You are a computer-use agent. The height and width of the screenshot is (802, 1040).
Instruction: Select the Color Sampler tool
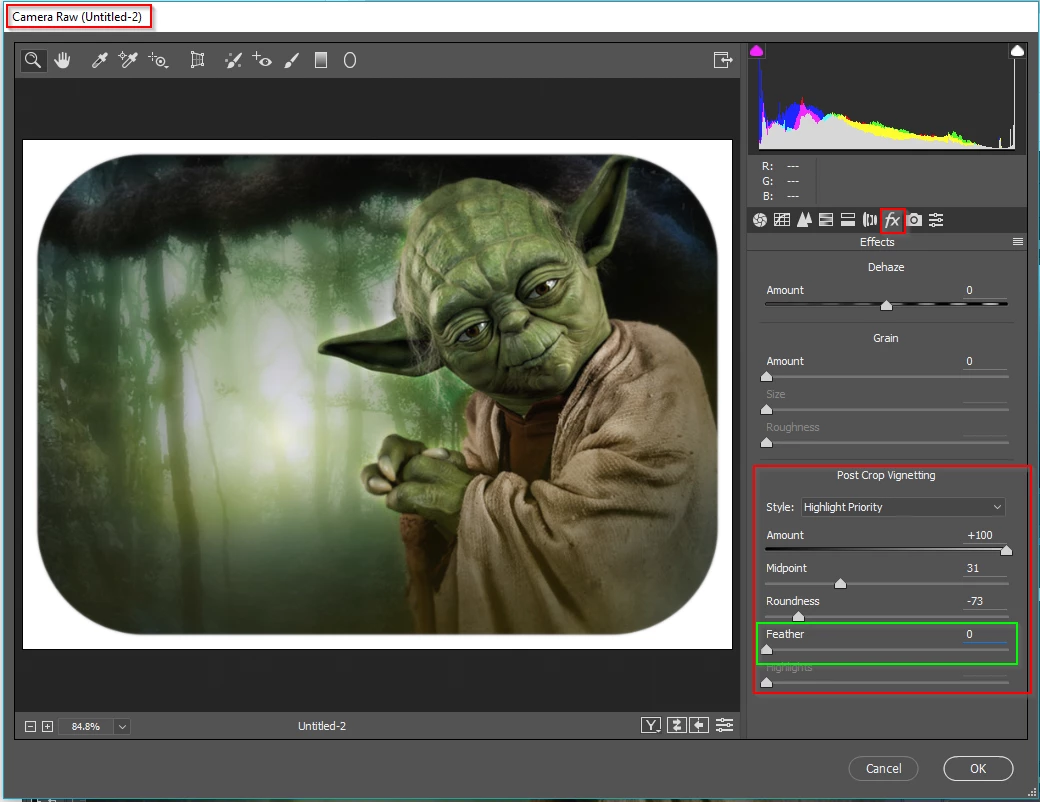coord(127,60)
